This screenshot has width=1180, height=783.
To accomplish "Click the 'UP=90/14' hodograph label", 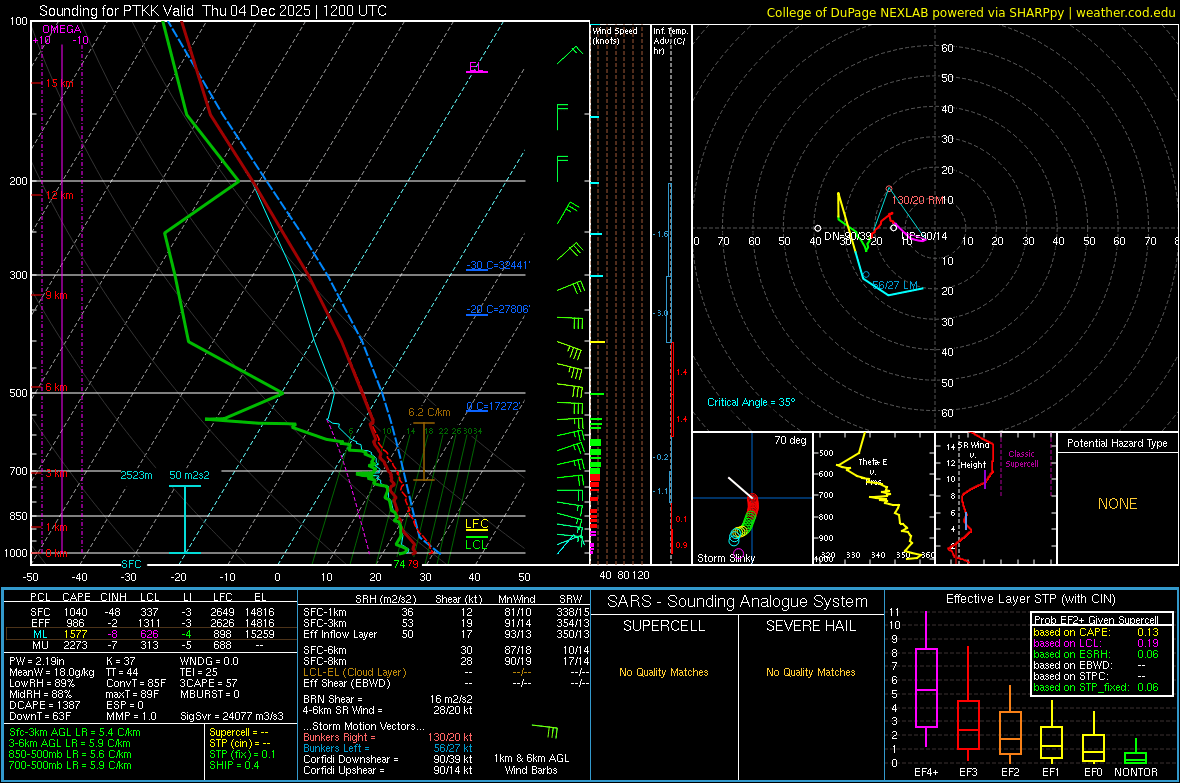I will click(924, 236).
